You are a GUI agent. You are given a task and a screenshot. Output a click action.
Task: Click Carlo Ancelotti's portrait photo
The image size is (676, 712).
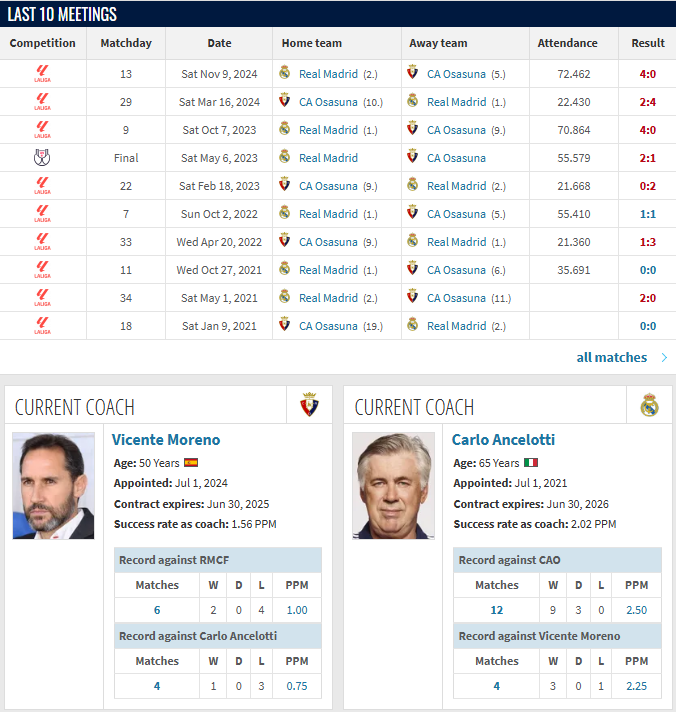coord(394,486)
